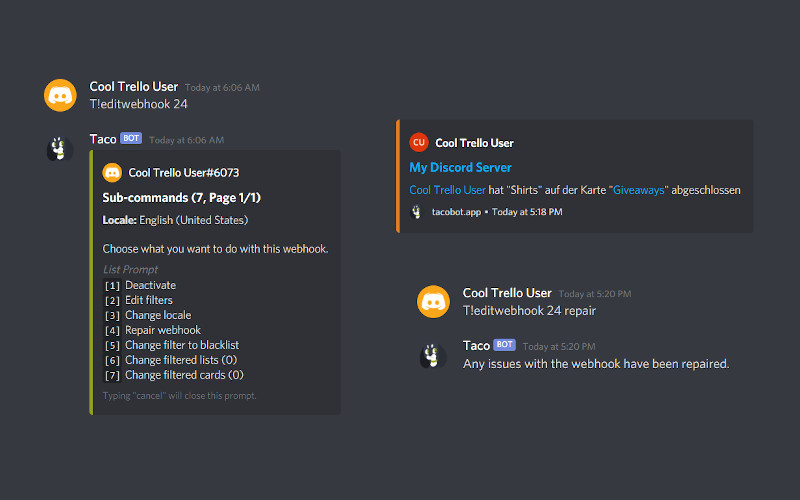This screenshot has height=500, width=800.
Task: Pick the Edit filters list option
Action: pos(149,300)
